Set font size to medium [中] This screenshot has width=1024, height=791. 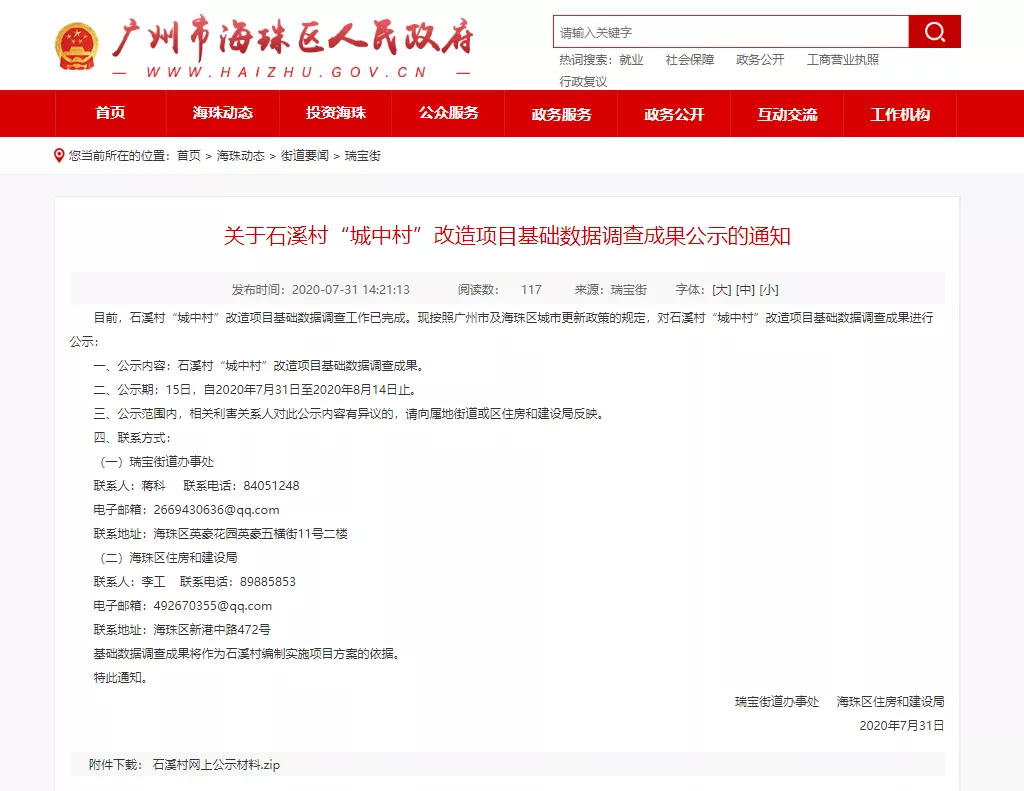pyautogui.click(x=745, y=289)
